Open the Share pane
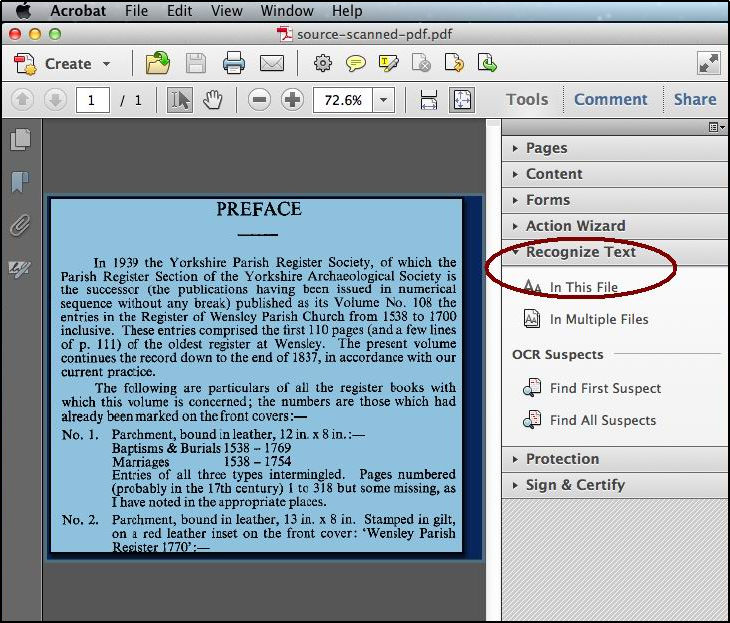This screenshot has width=730, height=623. tap(695, 100)
